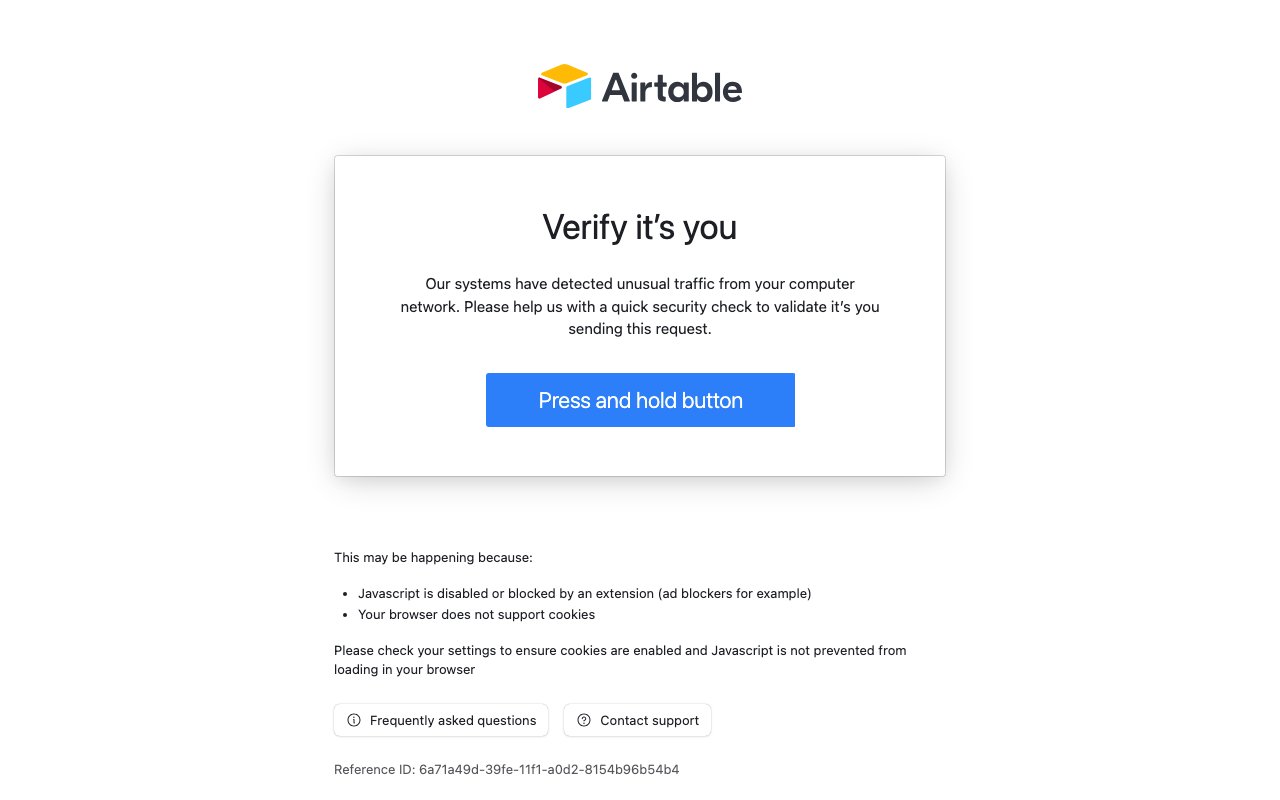Click the reference ID code value

pyautogui.click(x=549, y=769)
